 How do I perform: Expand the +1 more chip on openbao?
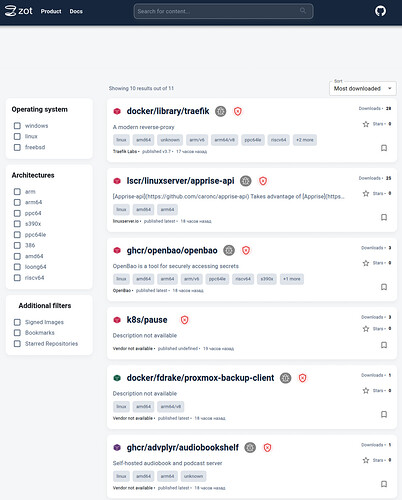(x=292, y=279)
